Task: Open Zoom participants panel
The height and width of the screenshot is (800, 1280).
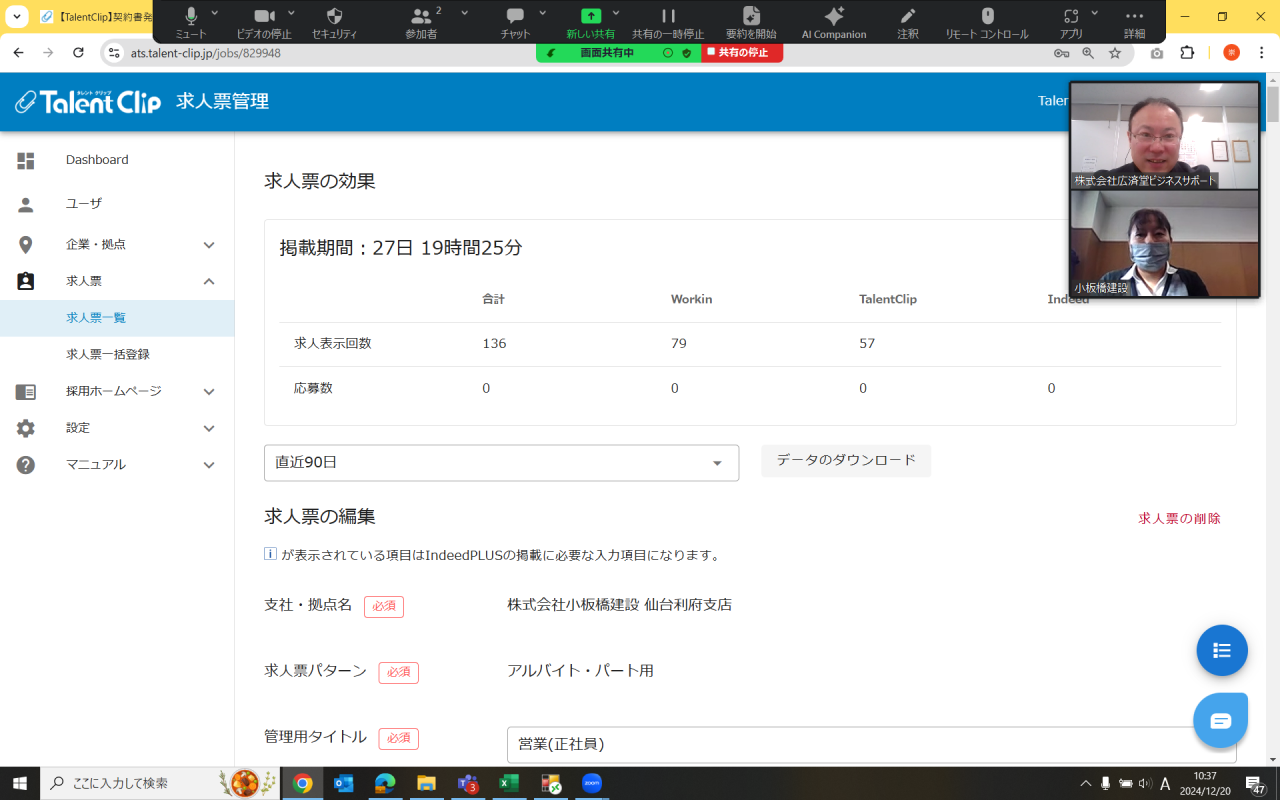Action: pos(421,21)
